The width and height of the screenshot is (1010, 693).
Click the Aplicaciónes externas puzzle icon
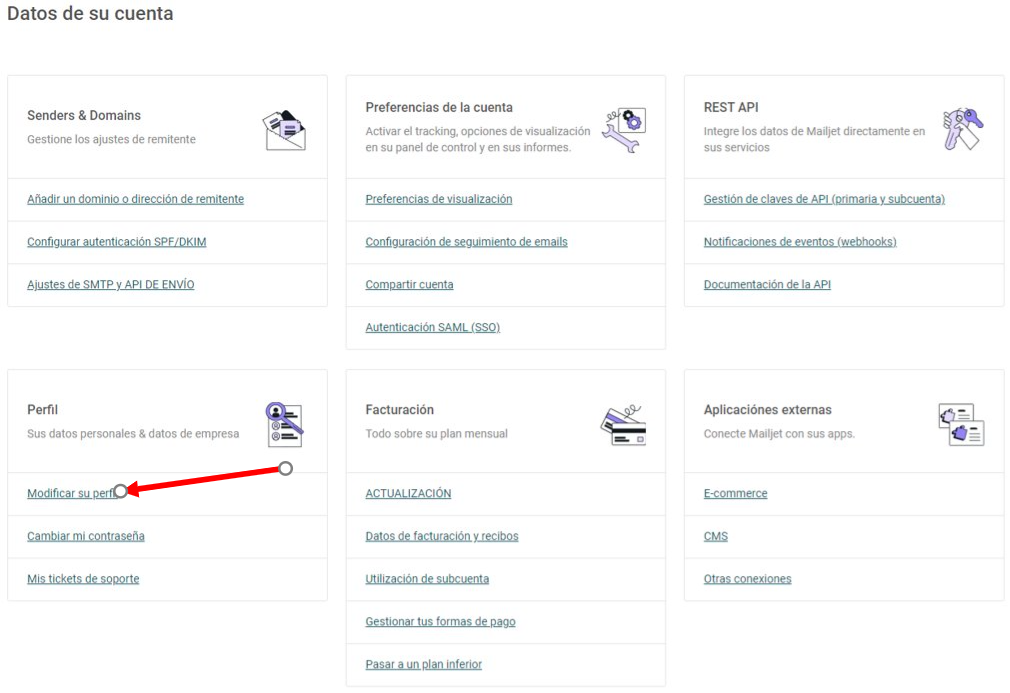pos(961,424)
